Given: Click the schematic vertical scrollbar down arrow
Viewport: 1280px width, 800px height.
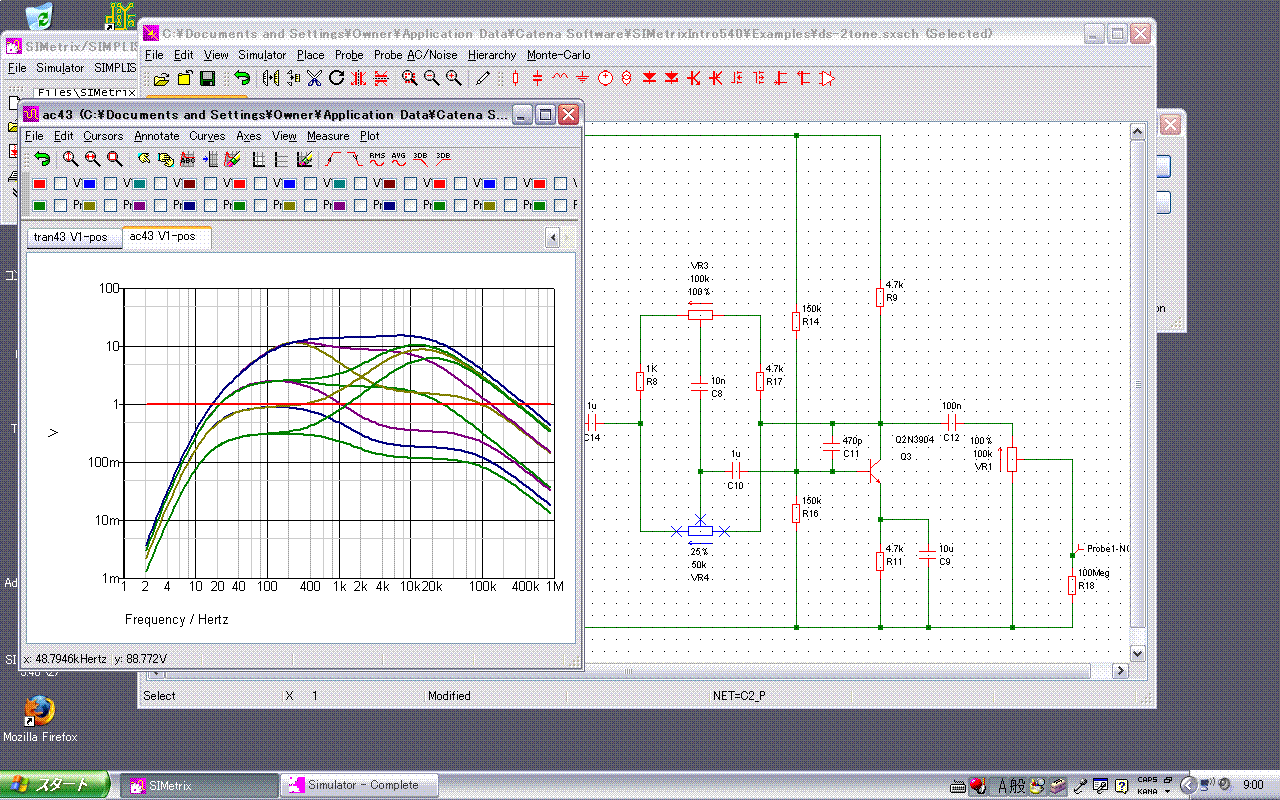Looking at the screenshot, I should click(x=1137, y=653).
